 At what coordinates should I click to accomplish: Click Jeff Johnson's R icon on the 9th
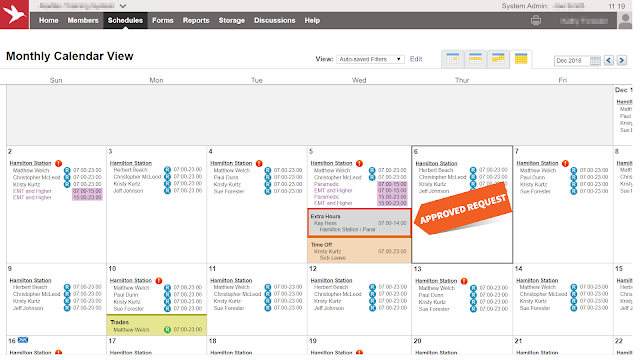pyautogui.click(x=67, y=308)
